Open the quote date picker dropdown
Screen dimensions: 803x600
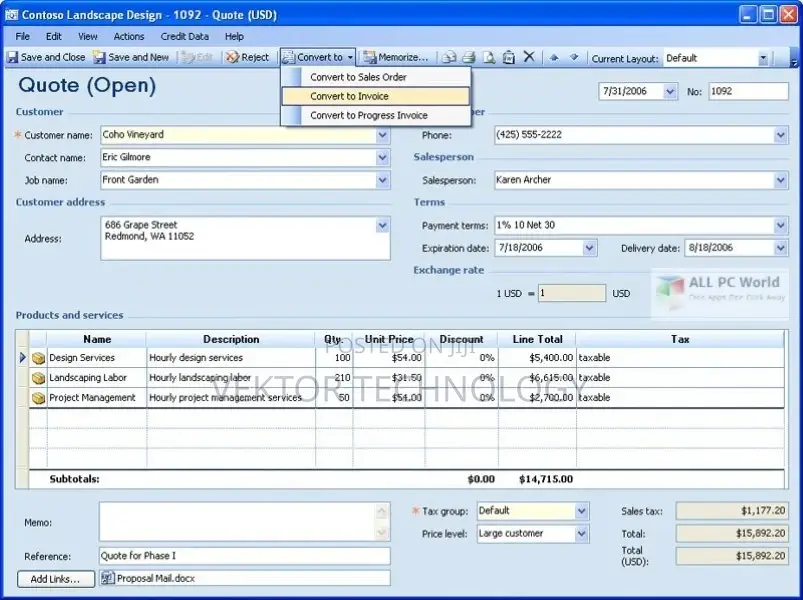[x=670, y=92]
